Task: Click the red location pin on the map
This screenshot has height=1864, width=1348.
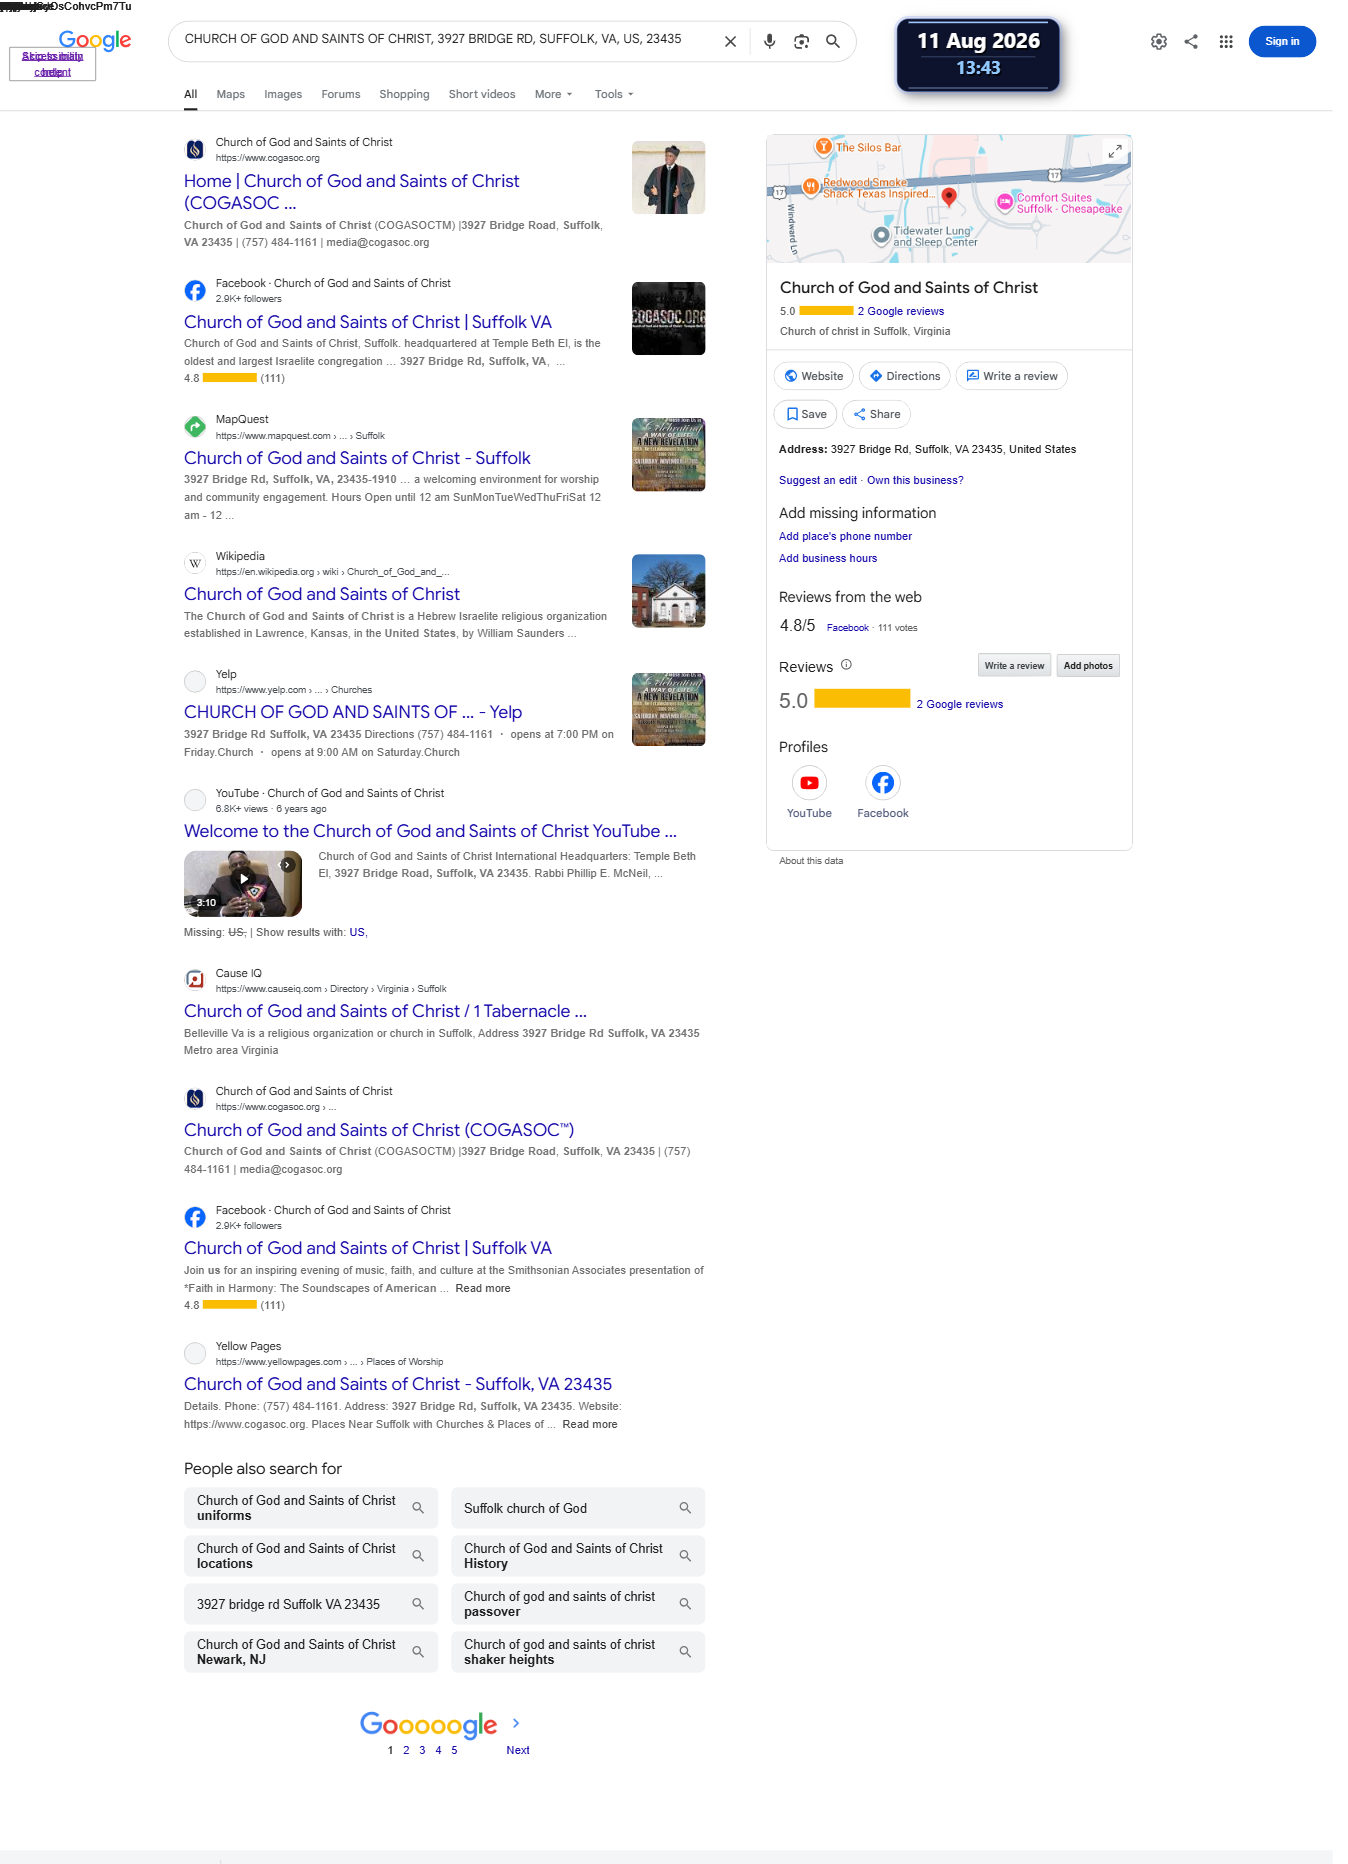Action: pos(949,197)
